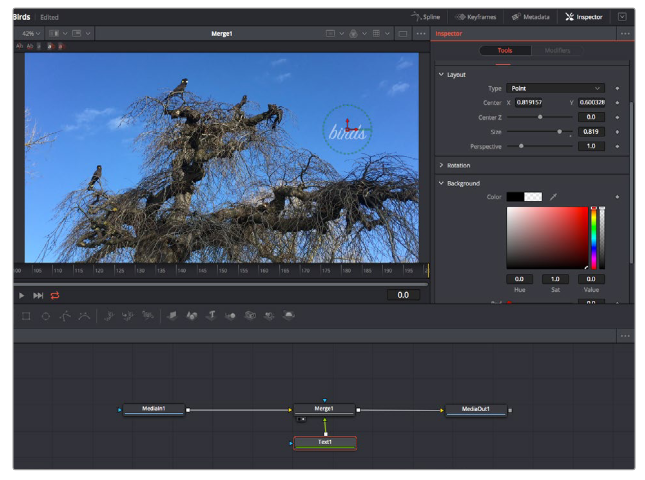Open the Keyframes panel

coord(475,17)
